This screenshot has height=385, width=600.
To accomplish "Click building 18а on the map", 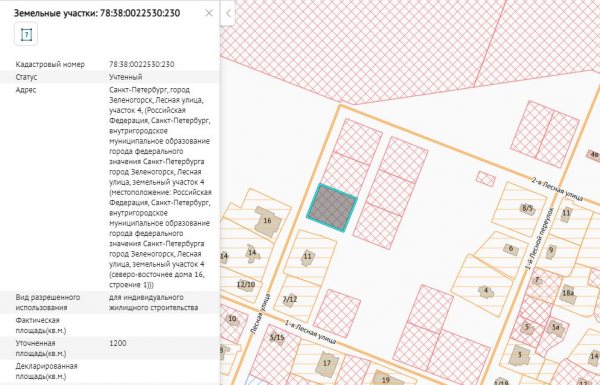I will pyautogui.click(x=568, y=294).
